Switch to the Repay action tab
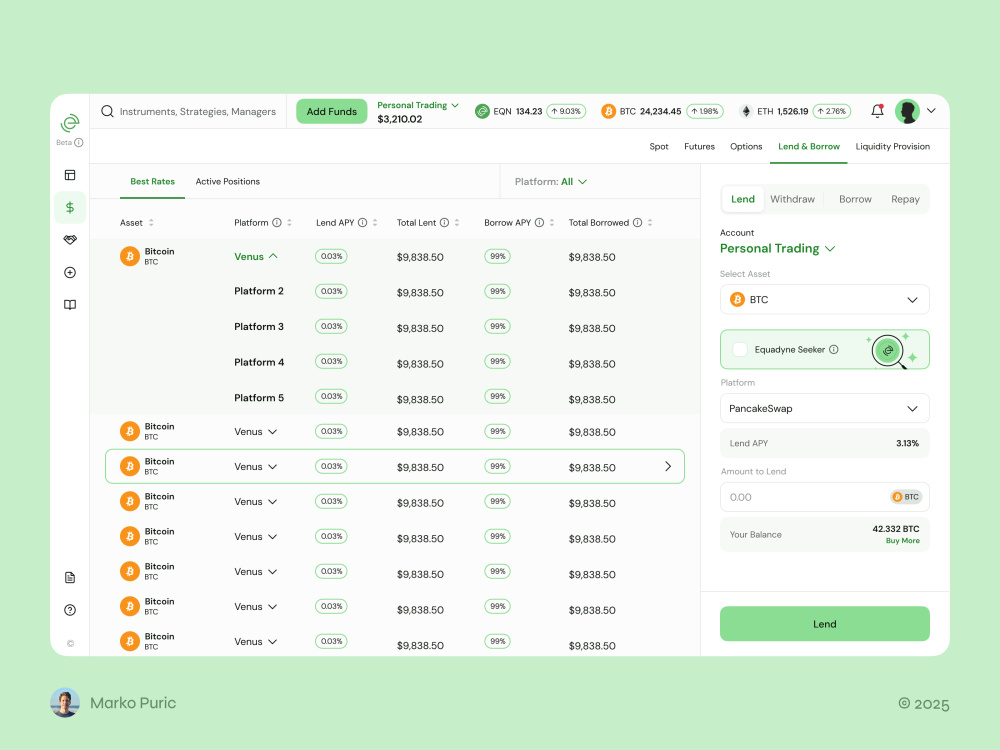 pos(905,199)
